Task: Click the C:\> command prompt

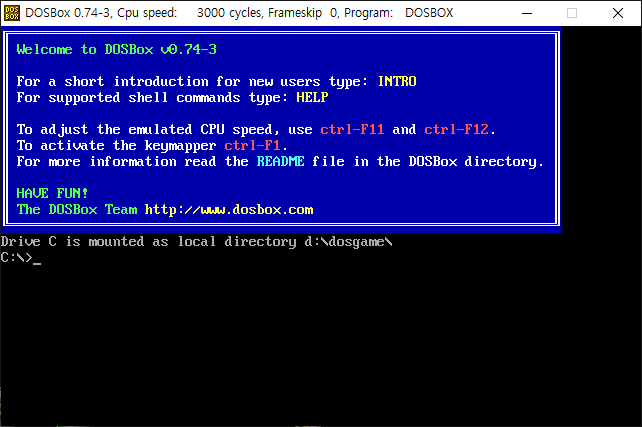Action: tap(16, 258)
